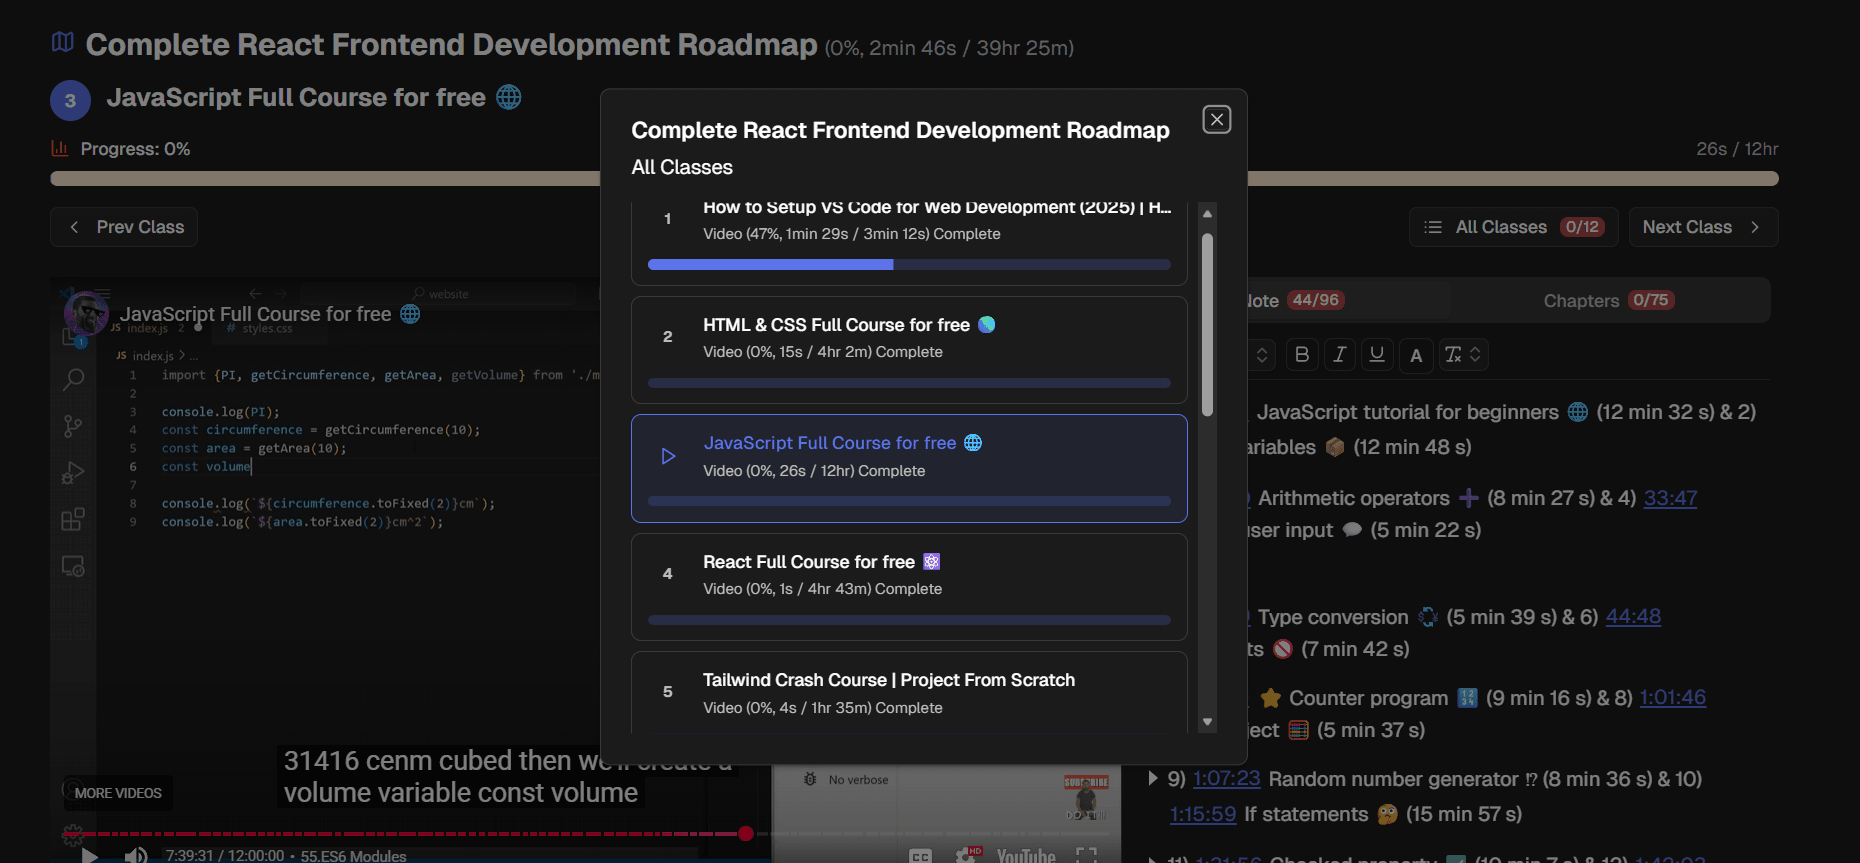The width and height of the screenshot is (1860, 863).
Task: Open MORE VIDEOS on the player
Action: pos(118,793)
